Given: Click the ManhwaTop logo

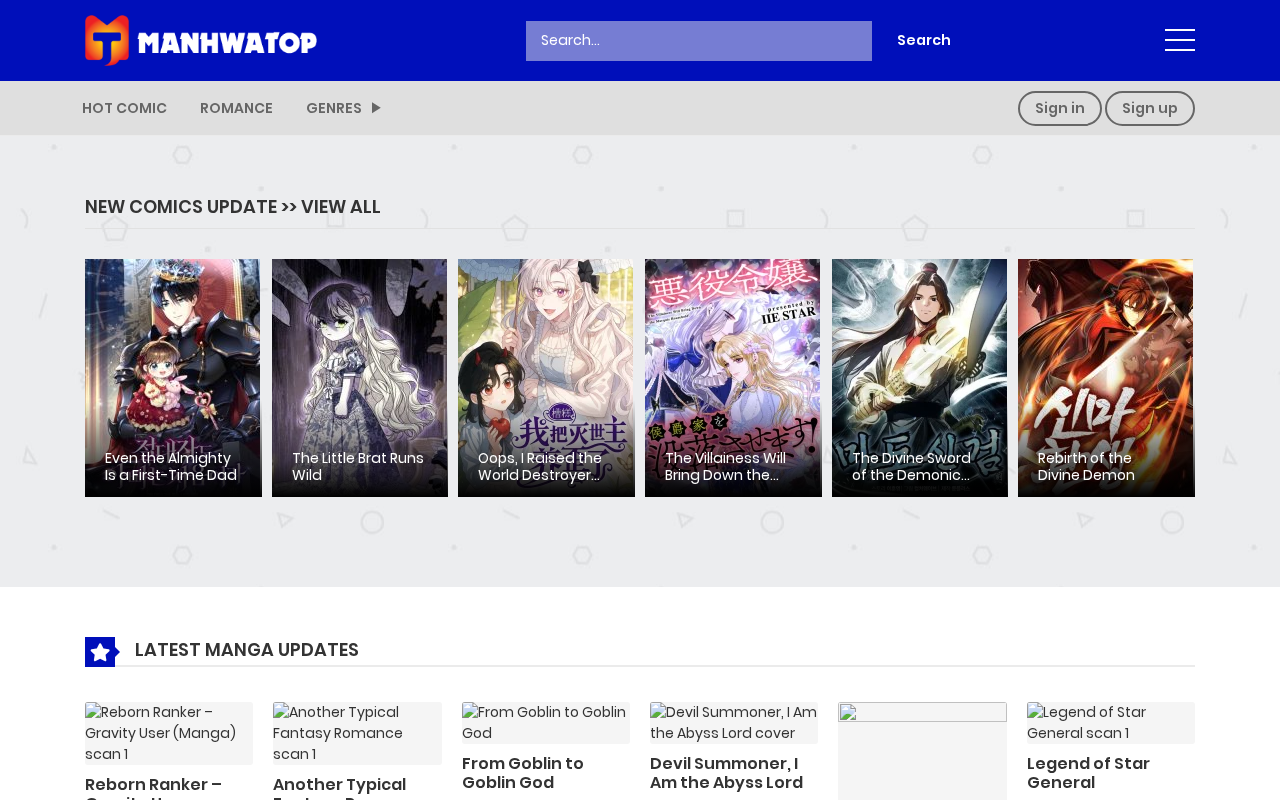Looking at the screenshot, I should [x=201, y=40].
